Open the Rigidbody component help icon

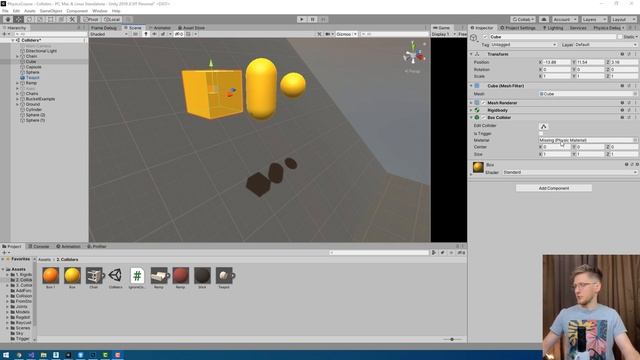point(622,110)
